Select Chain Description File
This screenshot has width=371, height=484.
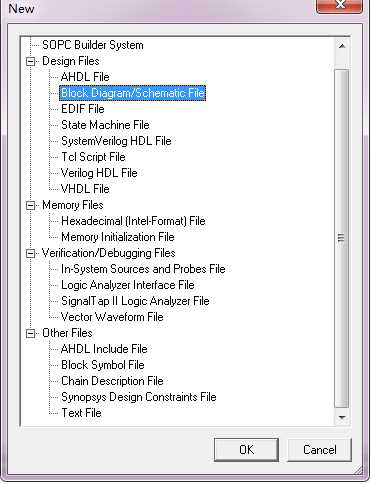tap(112, 381)
